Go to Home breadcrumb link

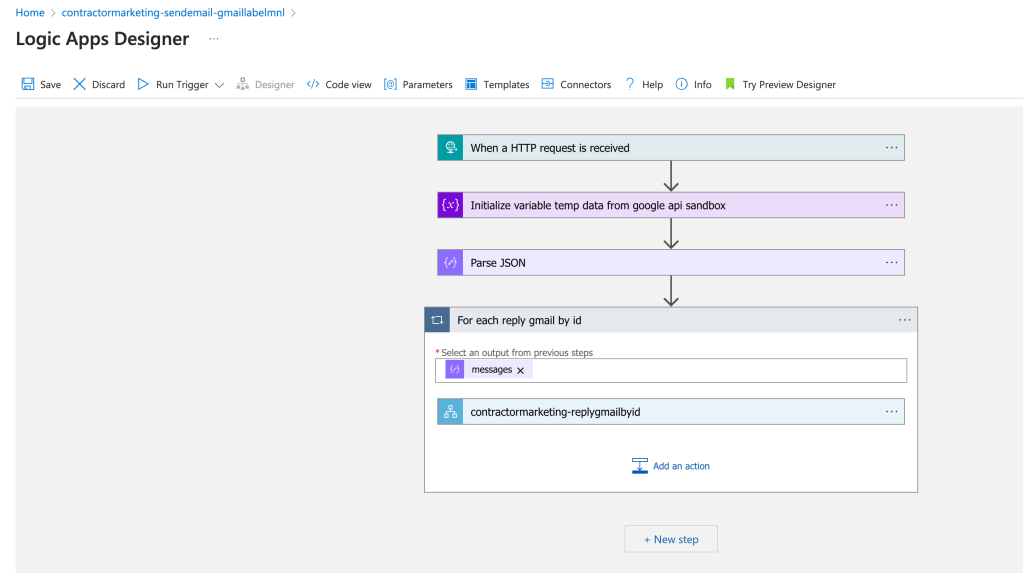click(30, 12)
